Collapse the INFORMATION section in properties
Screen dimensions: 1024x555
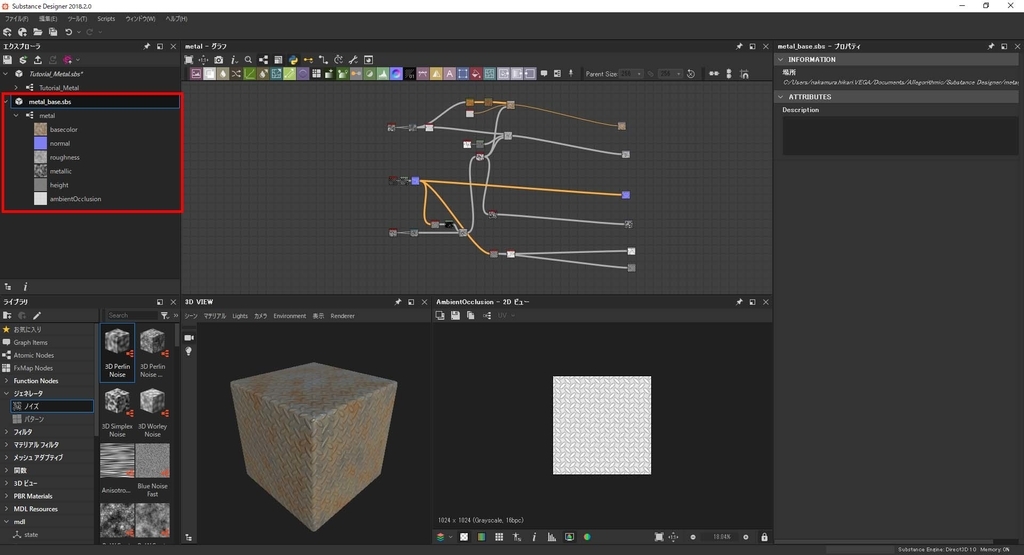781,59
